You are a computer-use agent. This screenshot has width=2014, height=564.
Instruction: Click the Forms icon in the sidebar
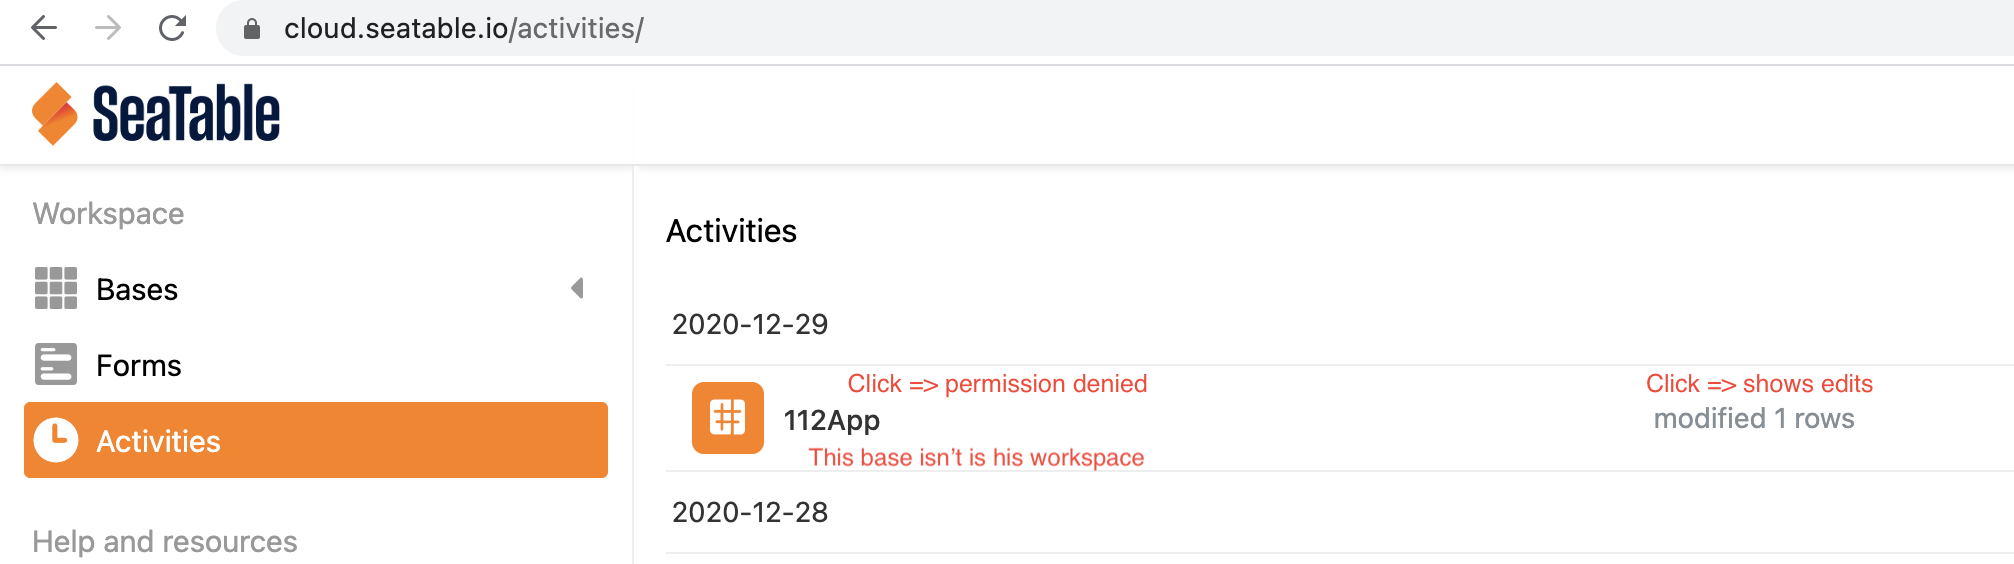(x=56, y=365)
